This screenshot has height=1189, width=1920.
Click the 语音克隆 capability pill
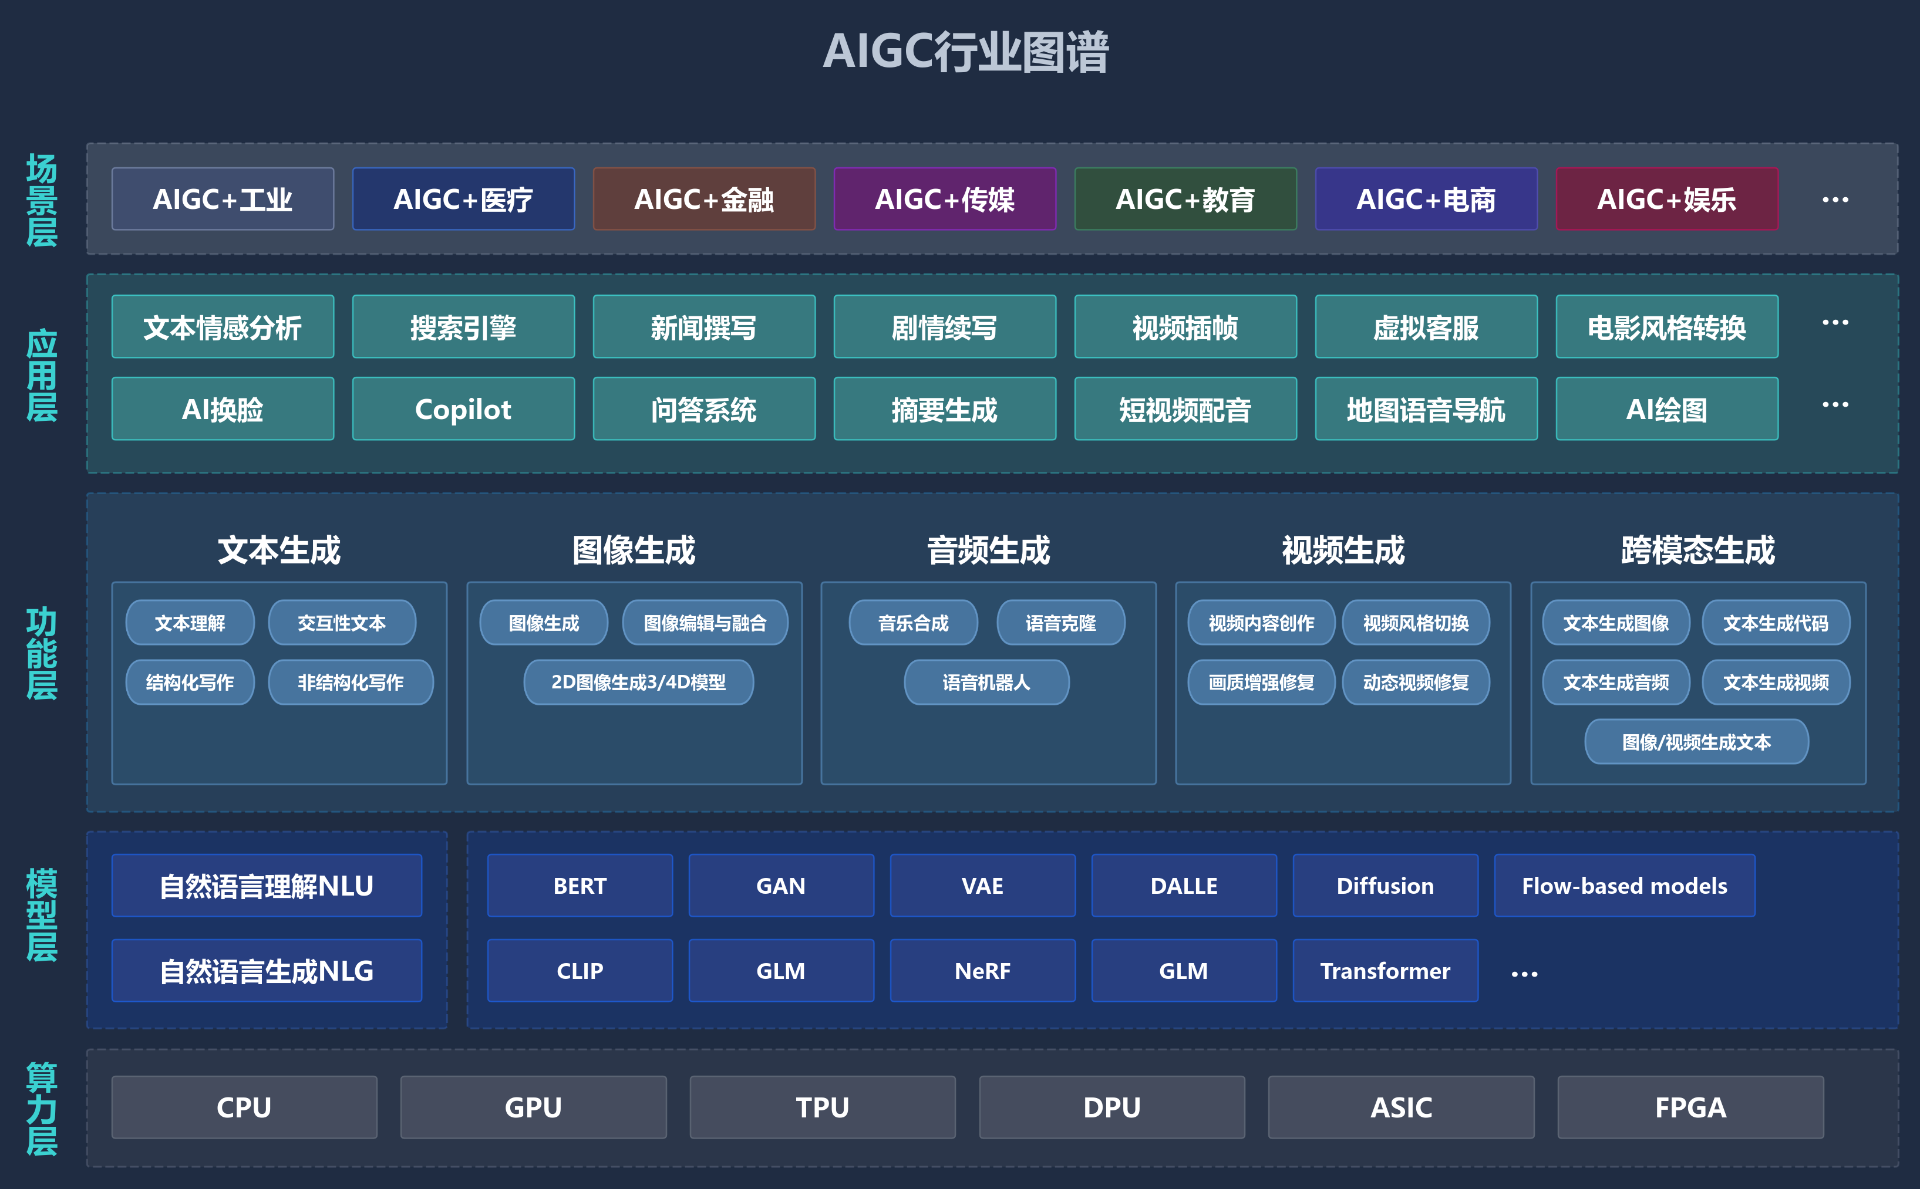tap(1061, 622)
